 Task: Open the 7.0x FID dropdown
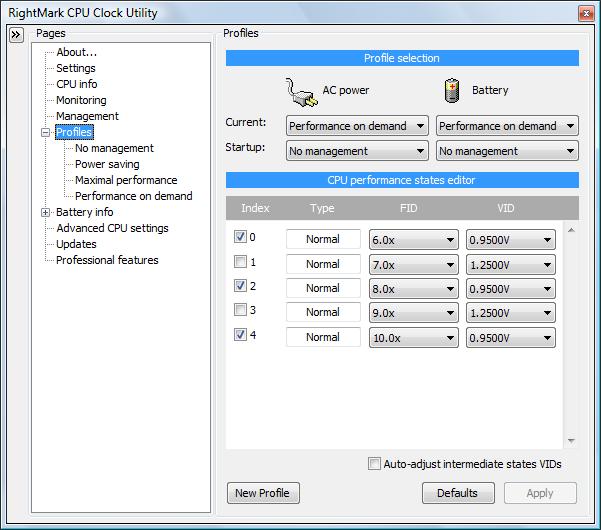[x=414, y=264]
